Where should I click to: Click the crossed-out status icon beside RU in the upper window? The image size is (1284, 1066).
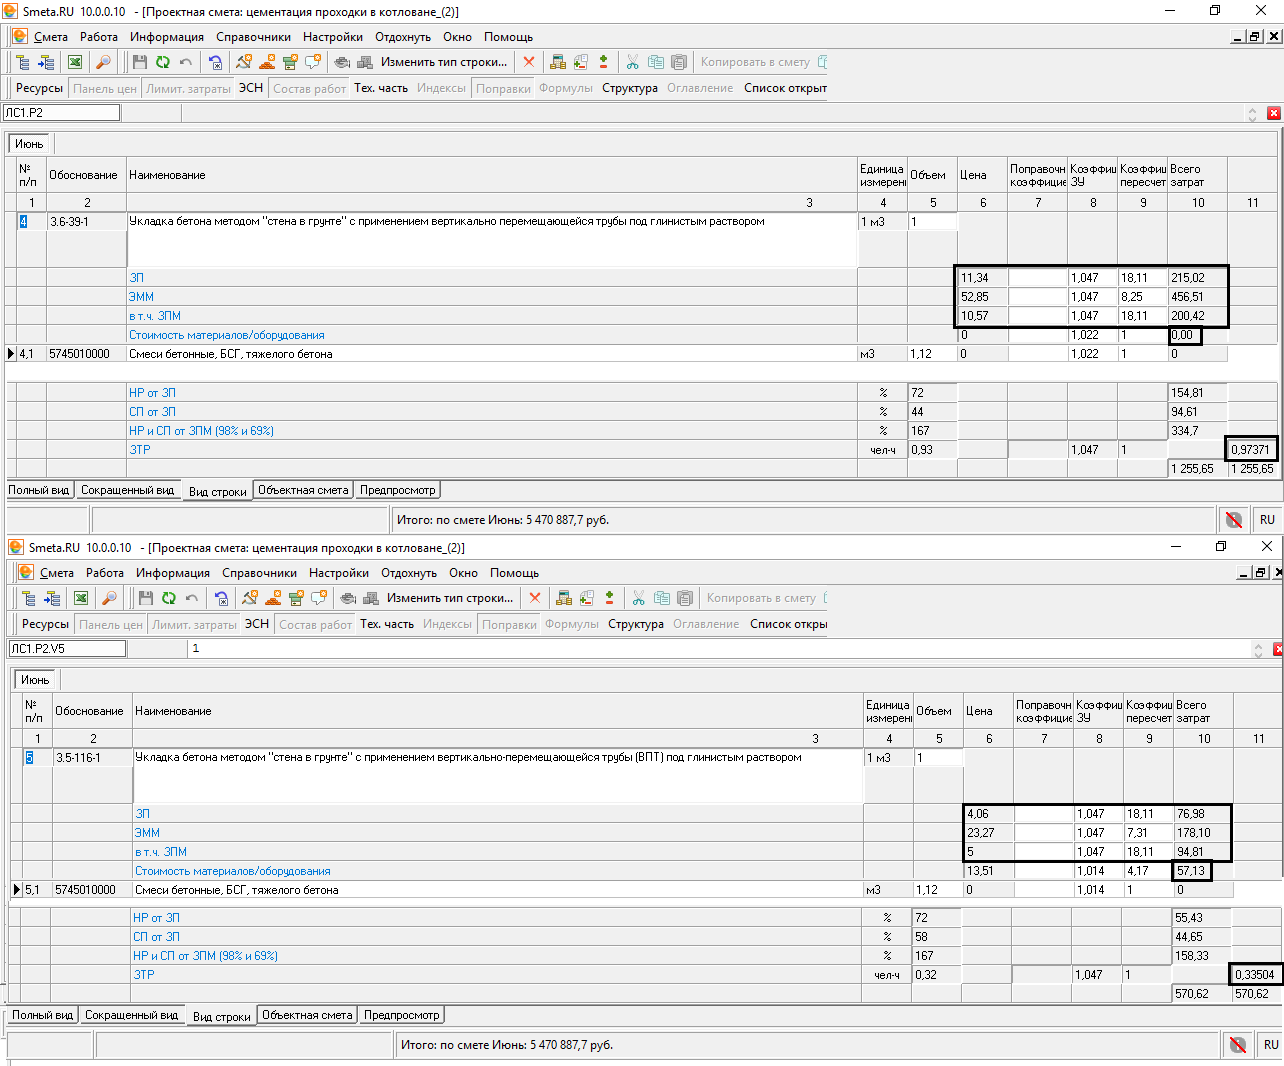click(x=1233, y=520)
